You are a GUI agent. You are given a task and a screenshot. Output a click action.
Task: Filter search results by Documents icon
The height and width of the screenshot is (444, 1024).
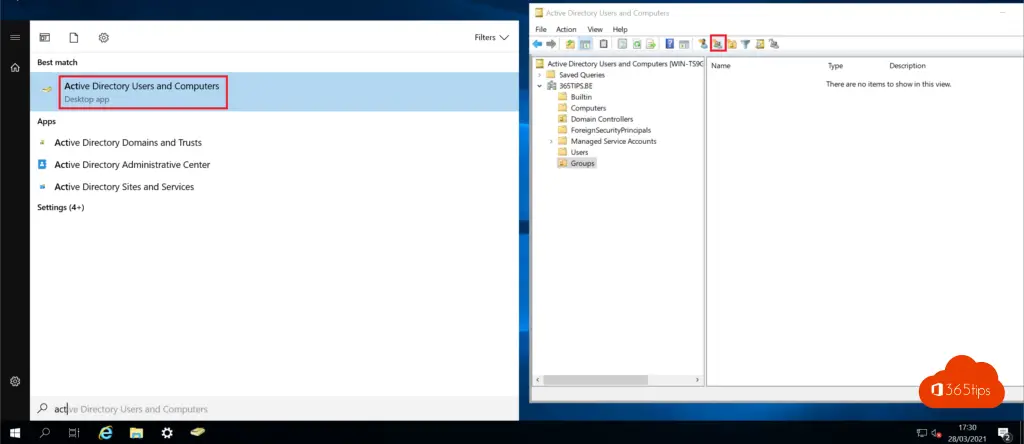point(74,38)
